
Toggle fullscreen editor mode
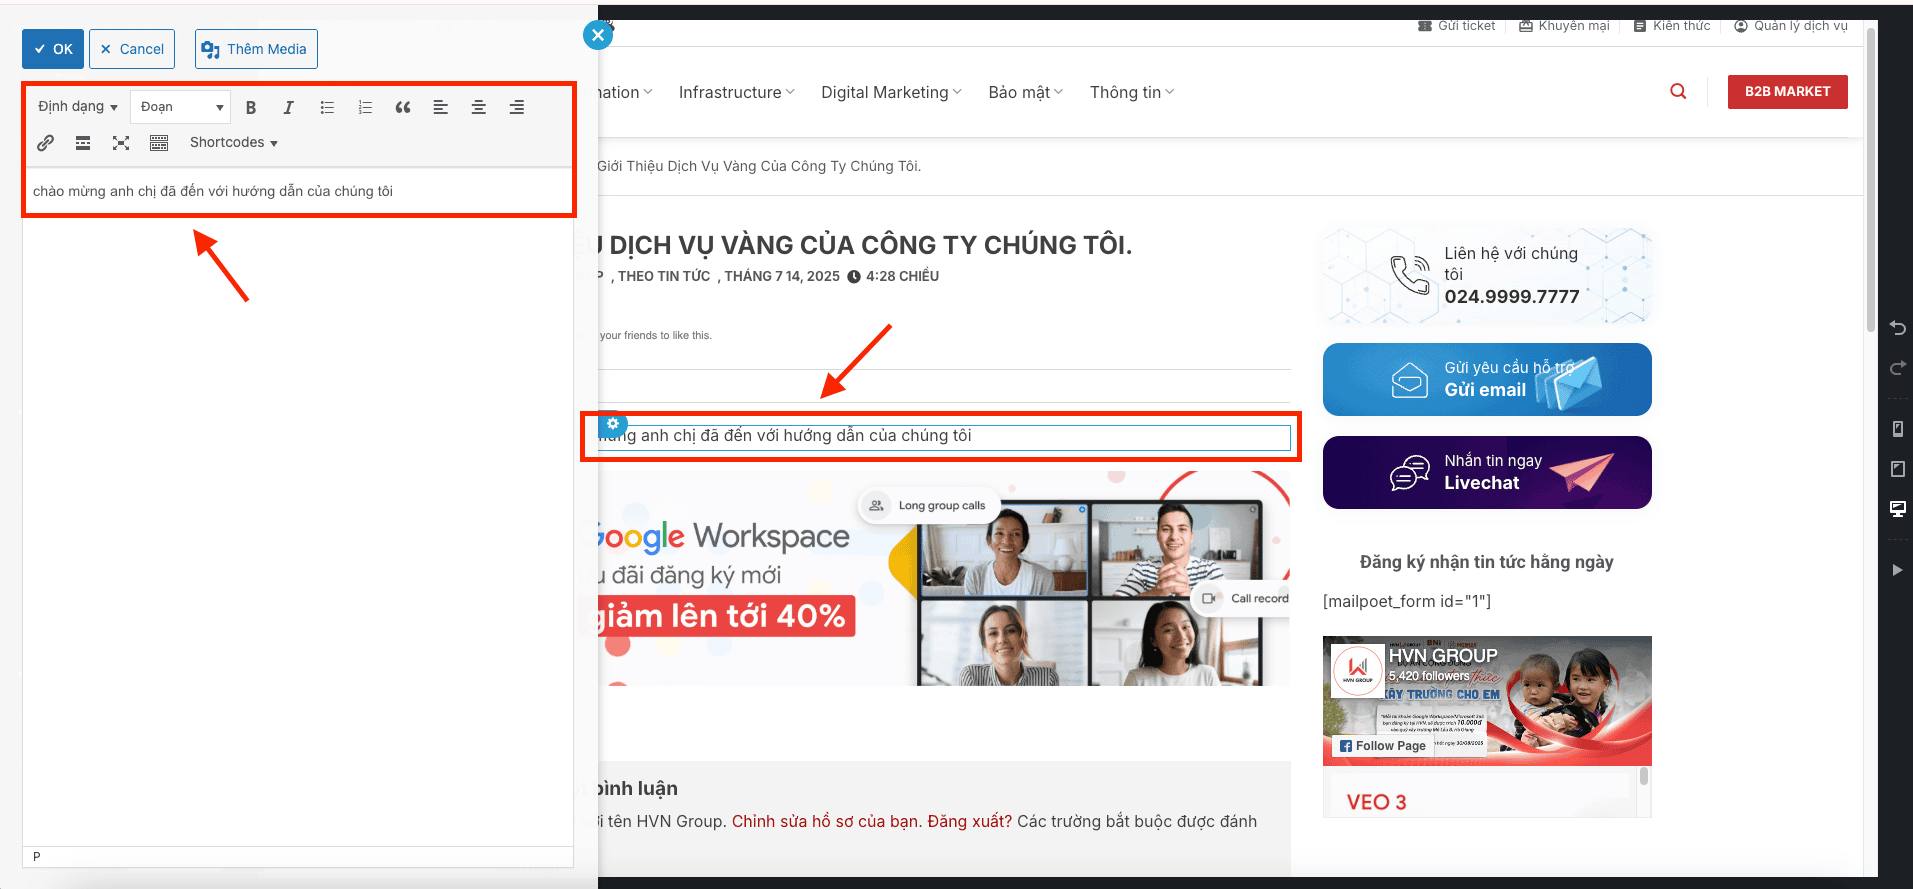[121, 143]
